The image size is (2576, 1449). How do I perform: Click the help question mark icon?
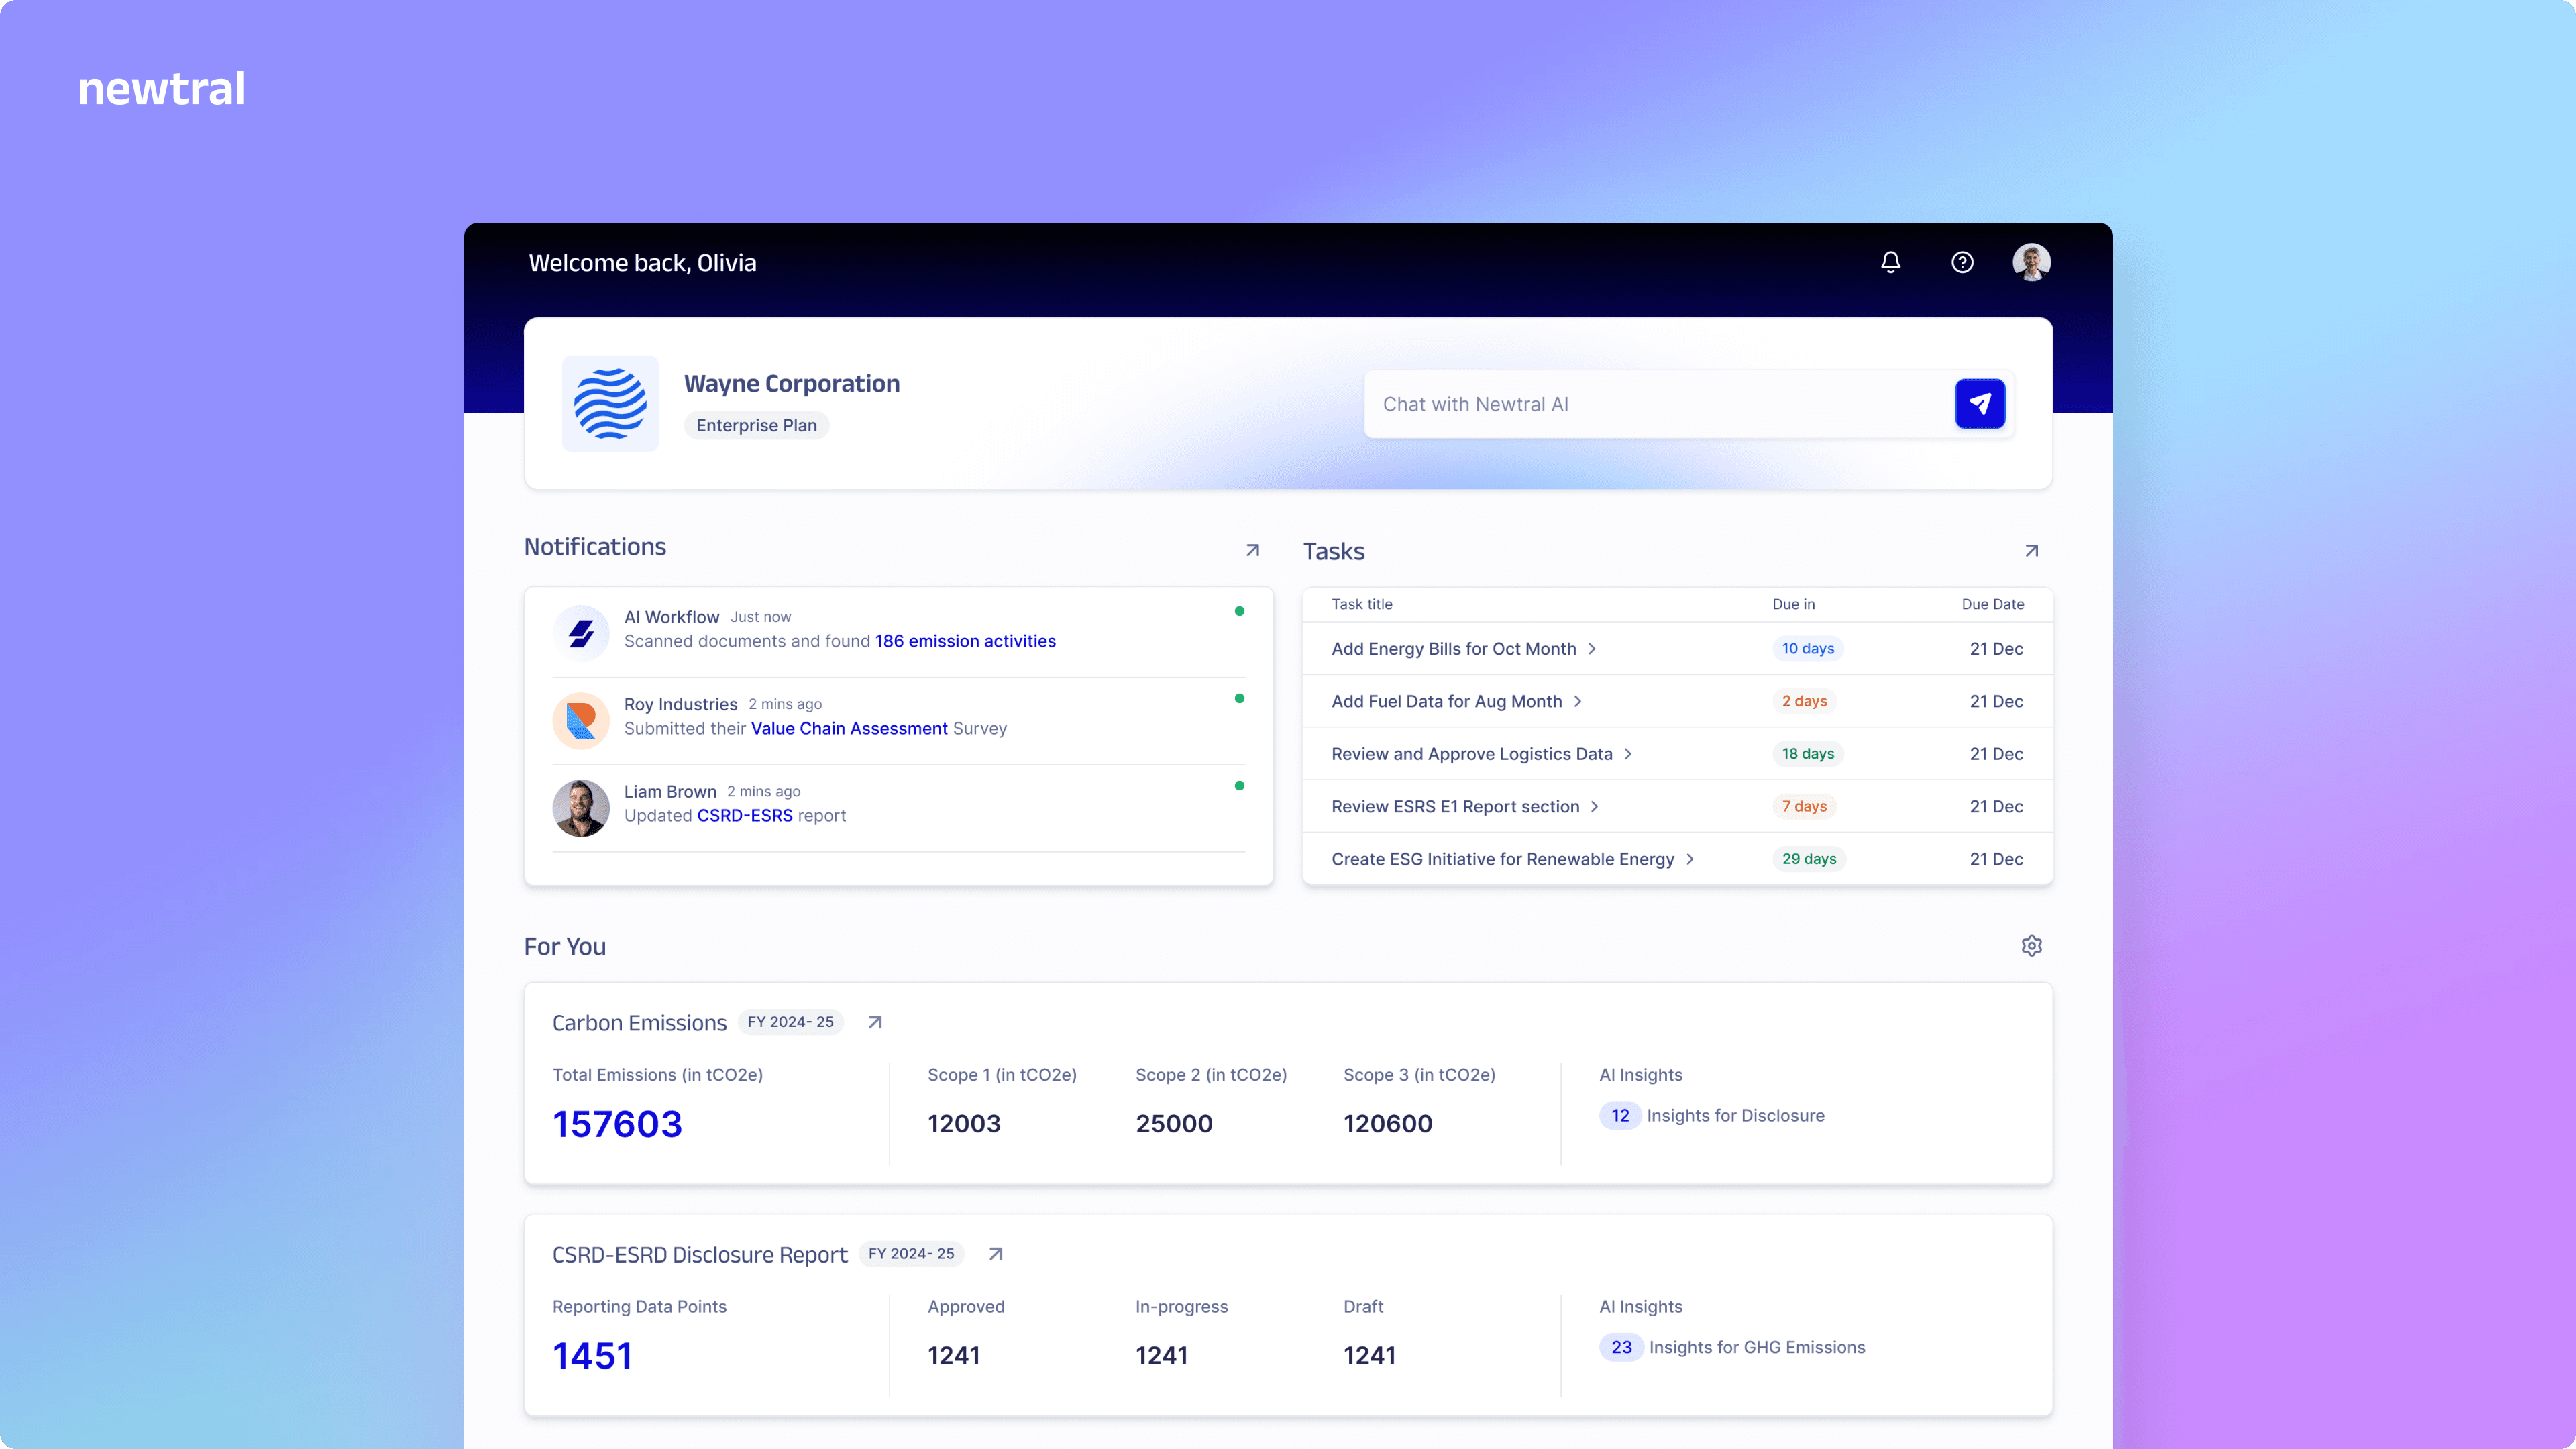[x=1962, y=262]
